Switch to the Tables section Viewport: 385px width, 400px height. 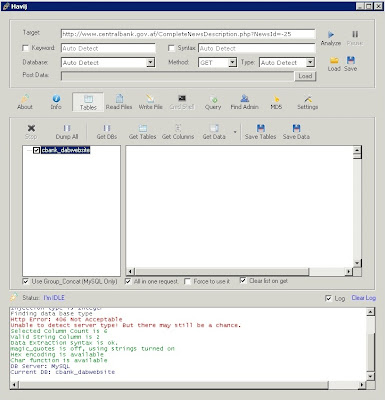click(x=88, y=102)
